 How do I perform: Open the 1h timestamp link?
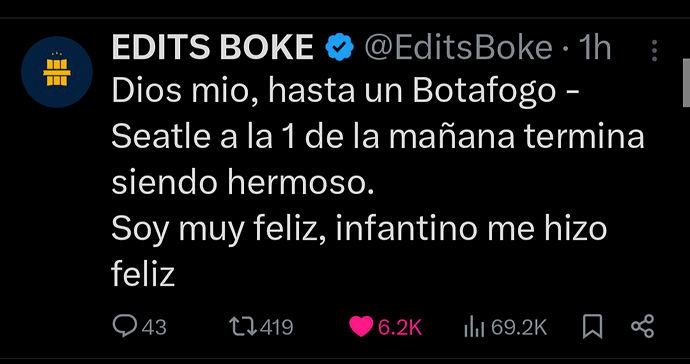[x=595, y=47]
